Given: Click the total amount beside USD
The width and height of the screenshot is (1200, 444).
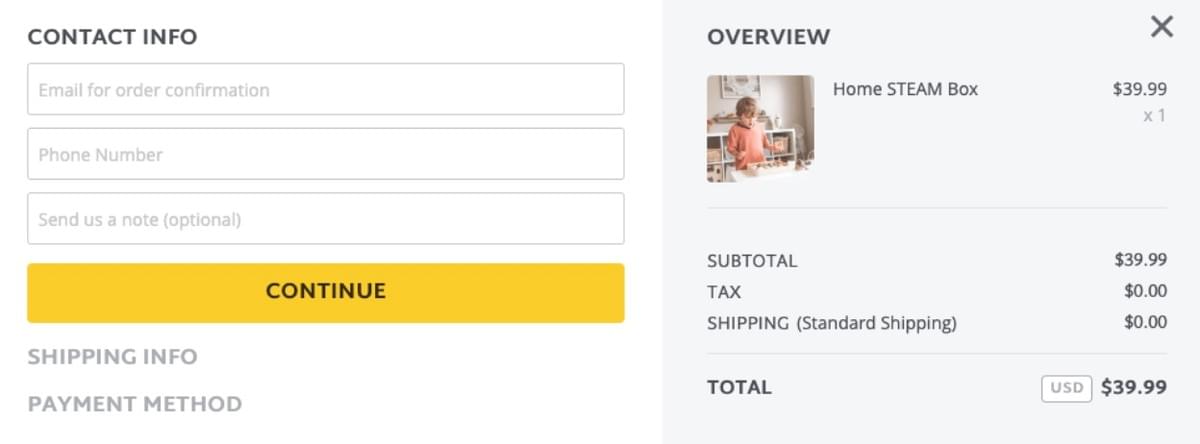Looking at the screenshot, I should (1133, 387).
